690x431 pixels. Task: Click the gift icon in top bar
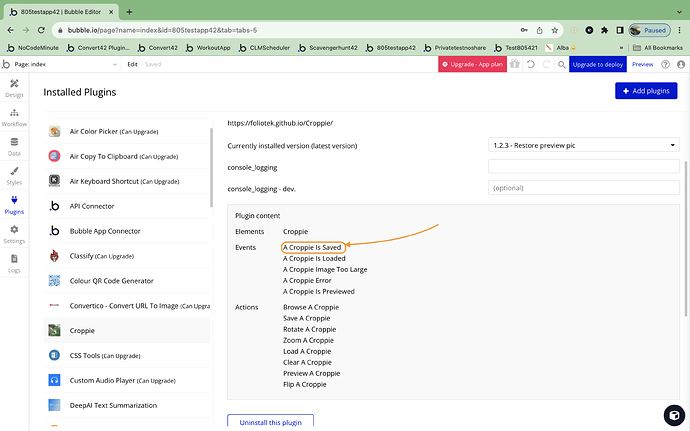tap(514, 64)
